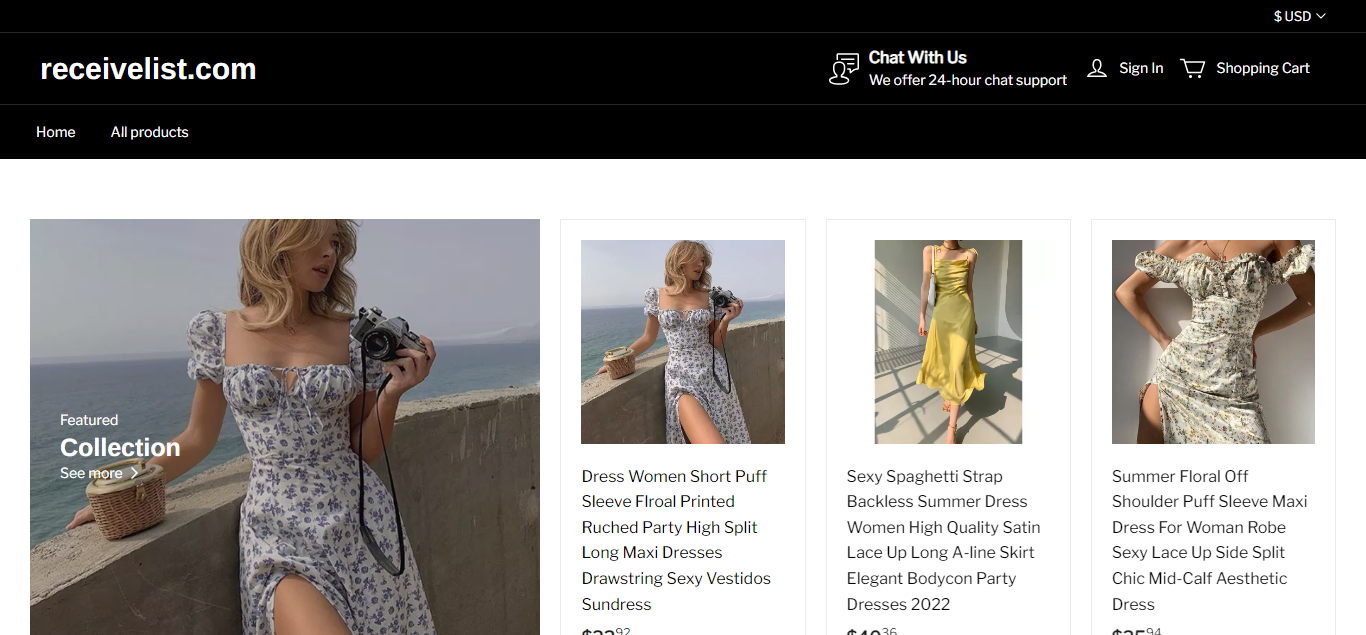Expand the $ USD currency dropdown
Viewport: 1366px width, 635px height.
tap(1299, 16)
